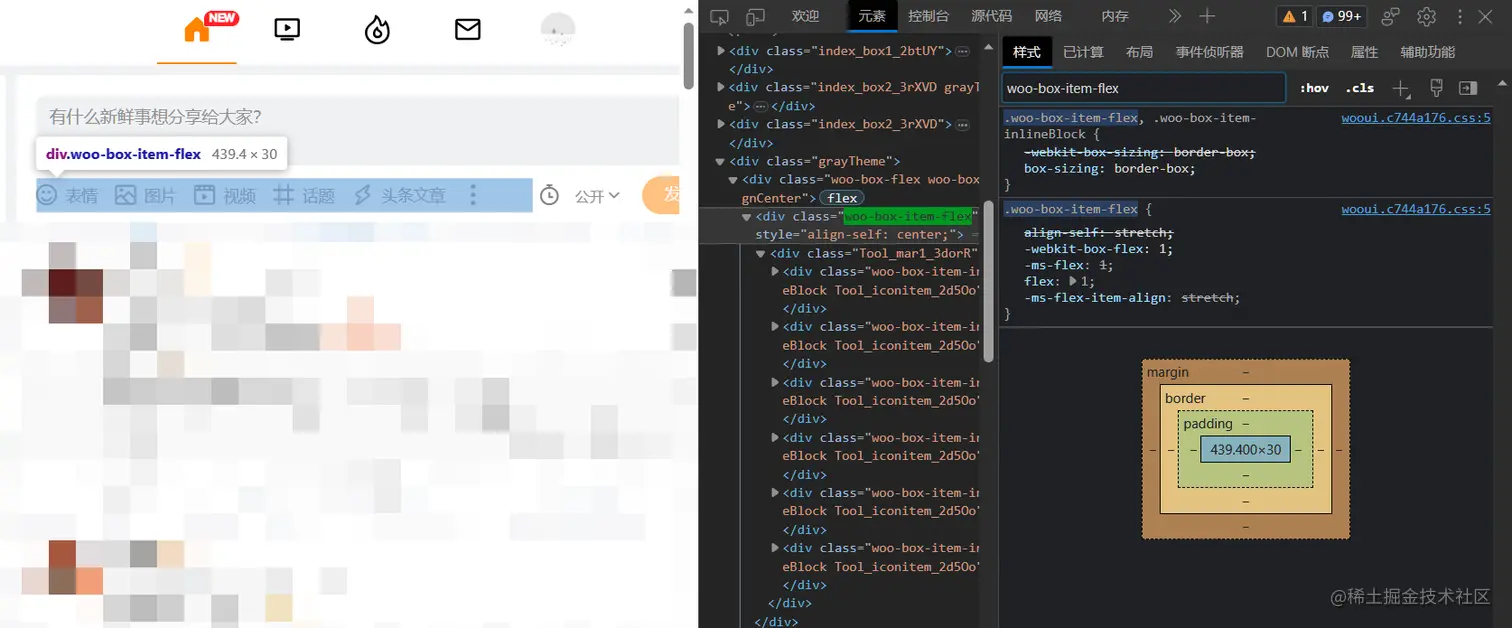Viewport: 1512px width, 628px height.
Task: Open the hot topics flame icon
Action: (377, 30)
